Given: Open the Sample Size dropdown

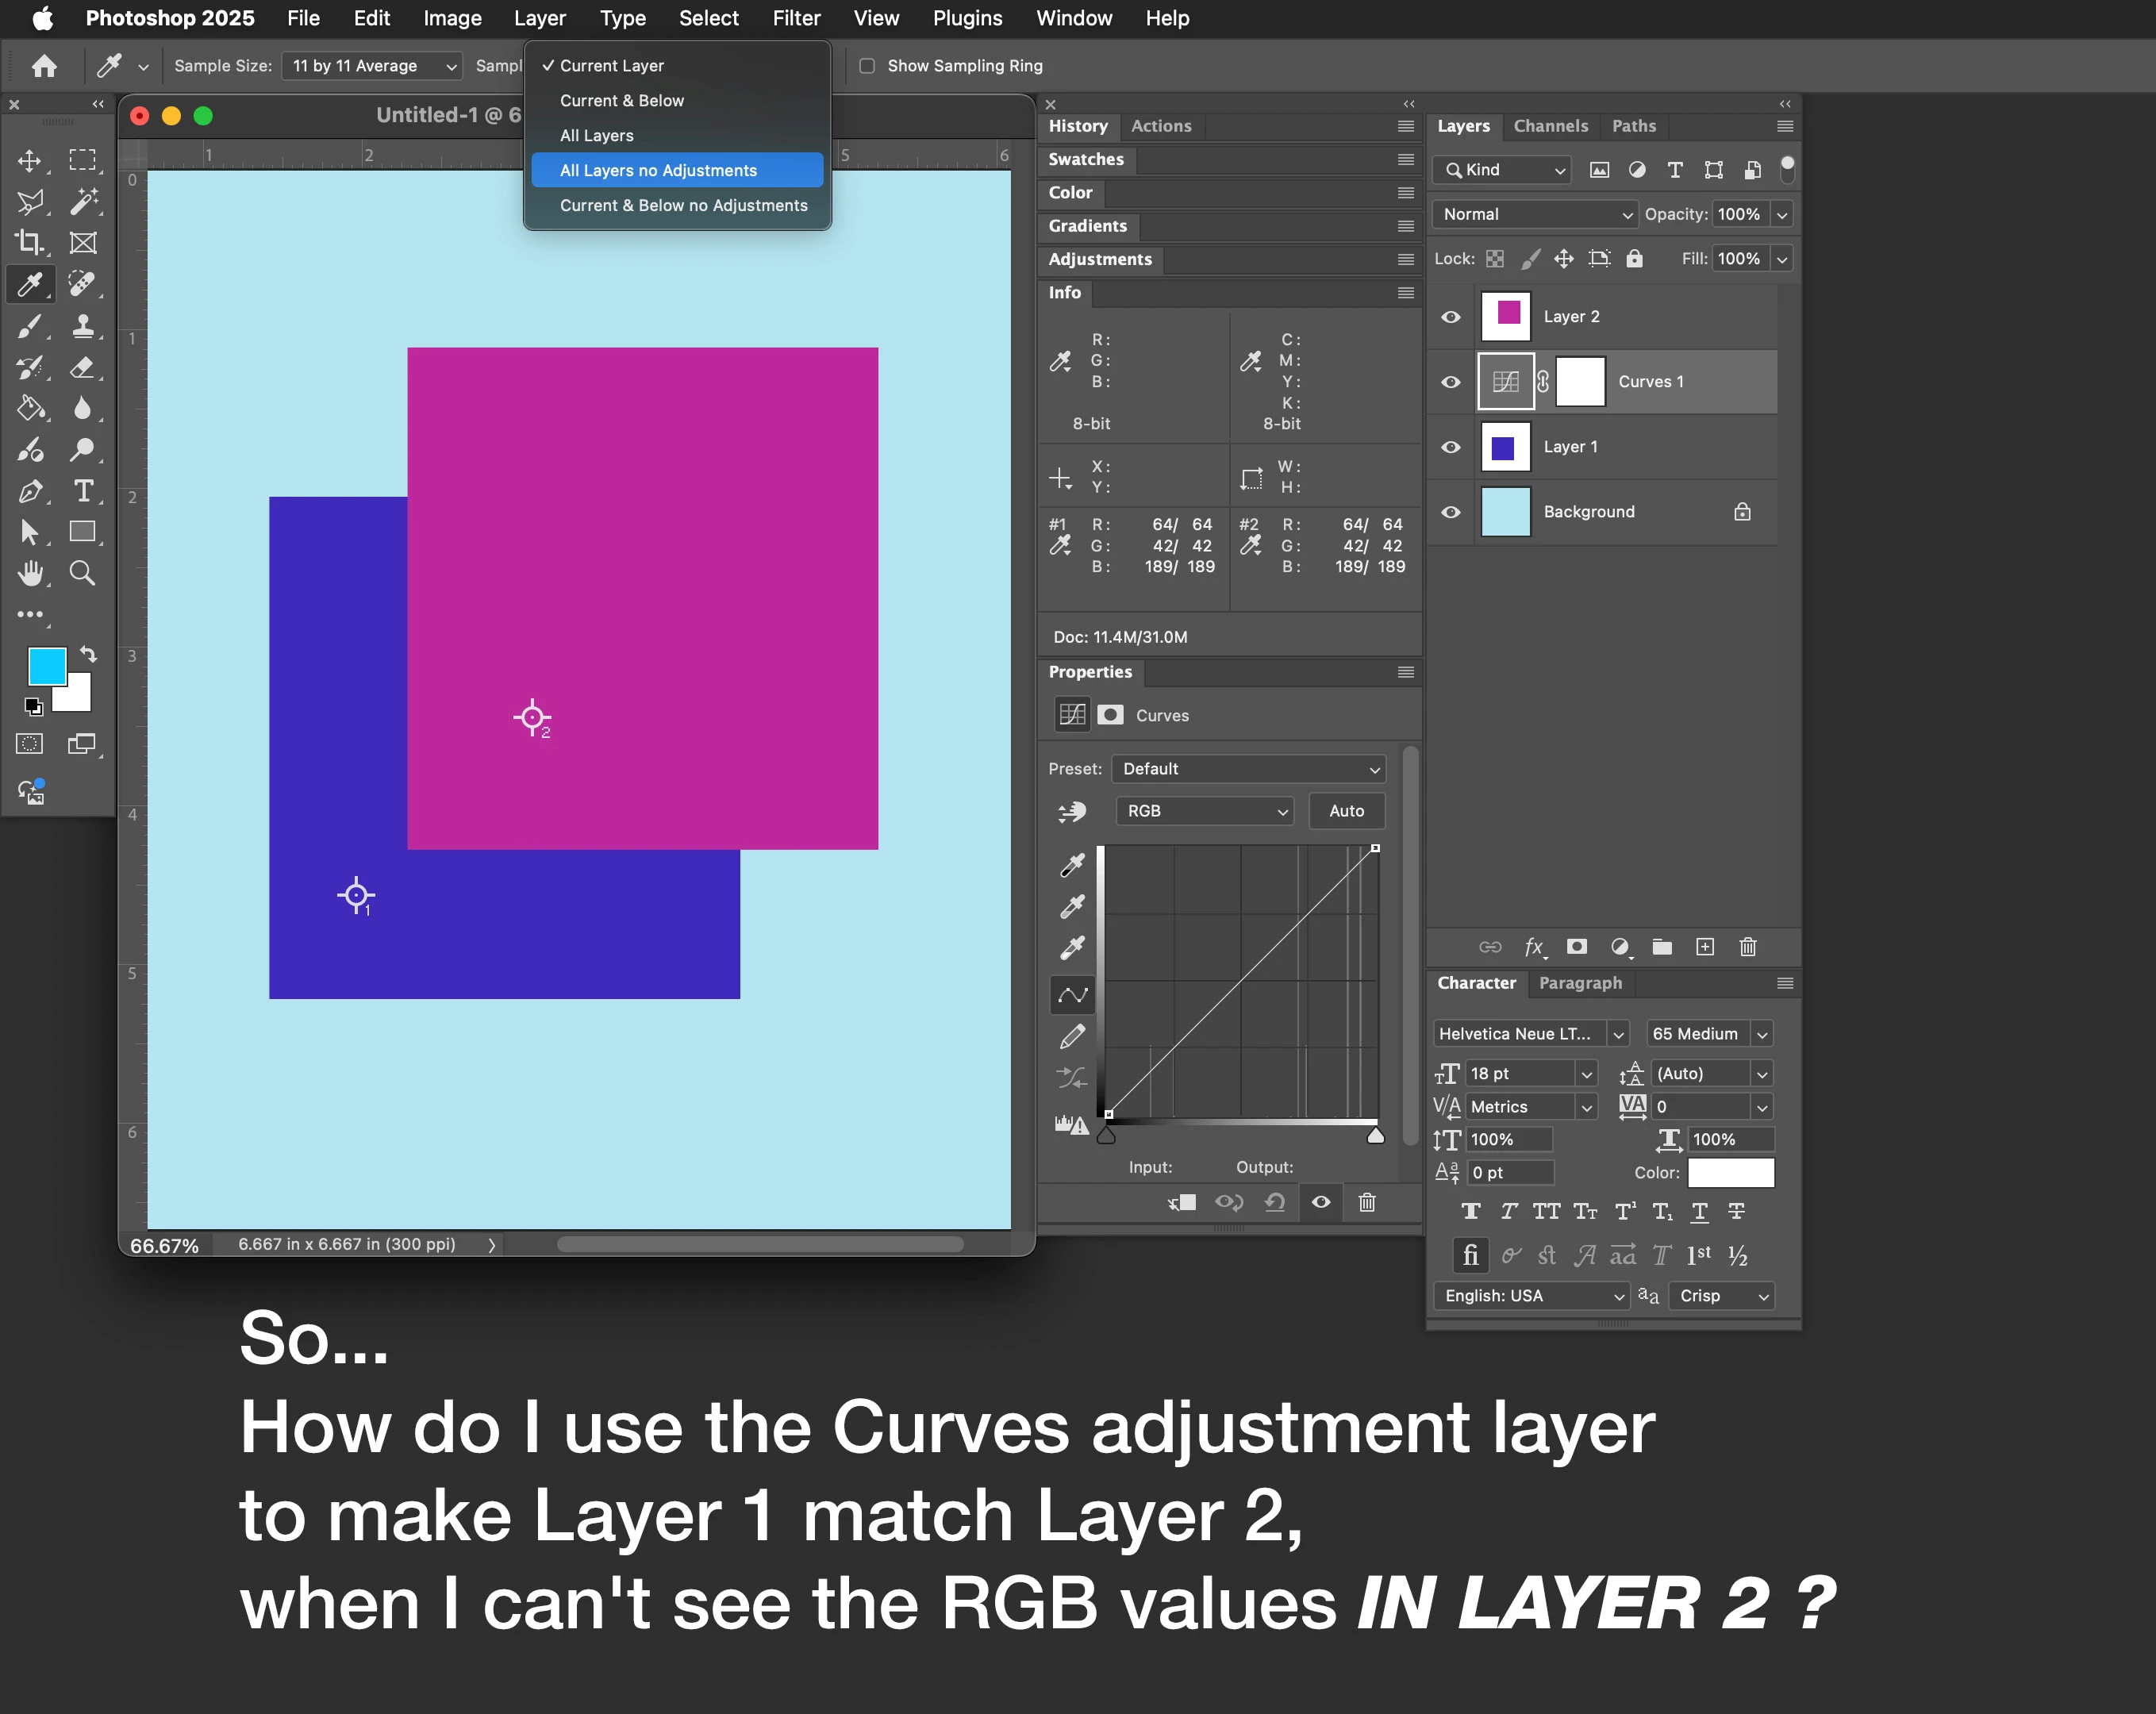Looking at the screenshot, I should (x=372, y=66).
